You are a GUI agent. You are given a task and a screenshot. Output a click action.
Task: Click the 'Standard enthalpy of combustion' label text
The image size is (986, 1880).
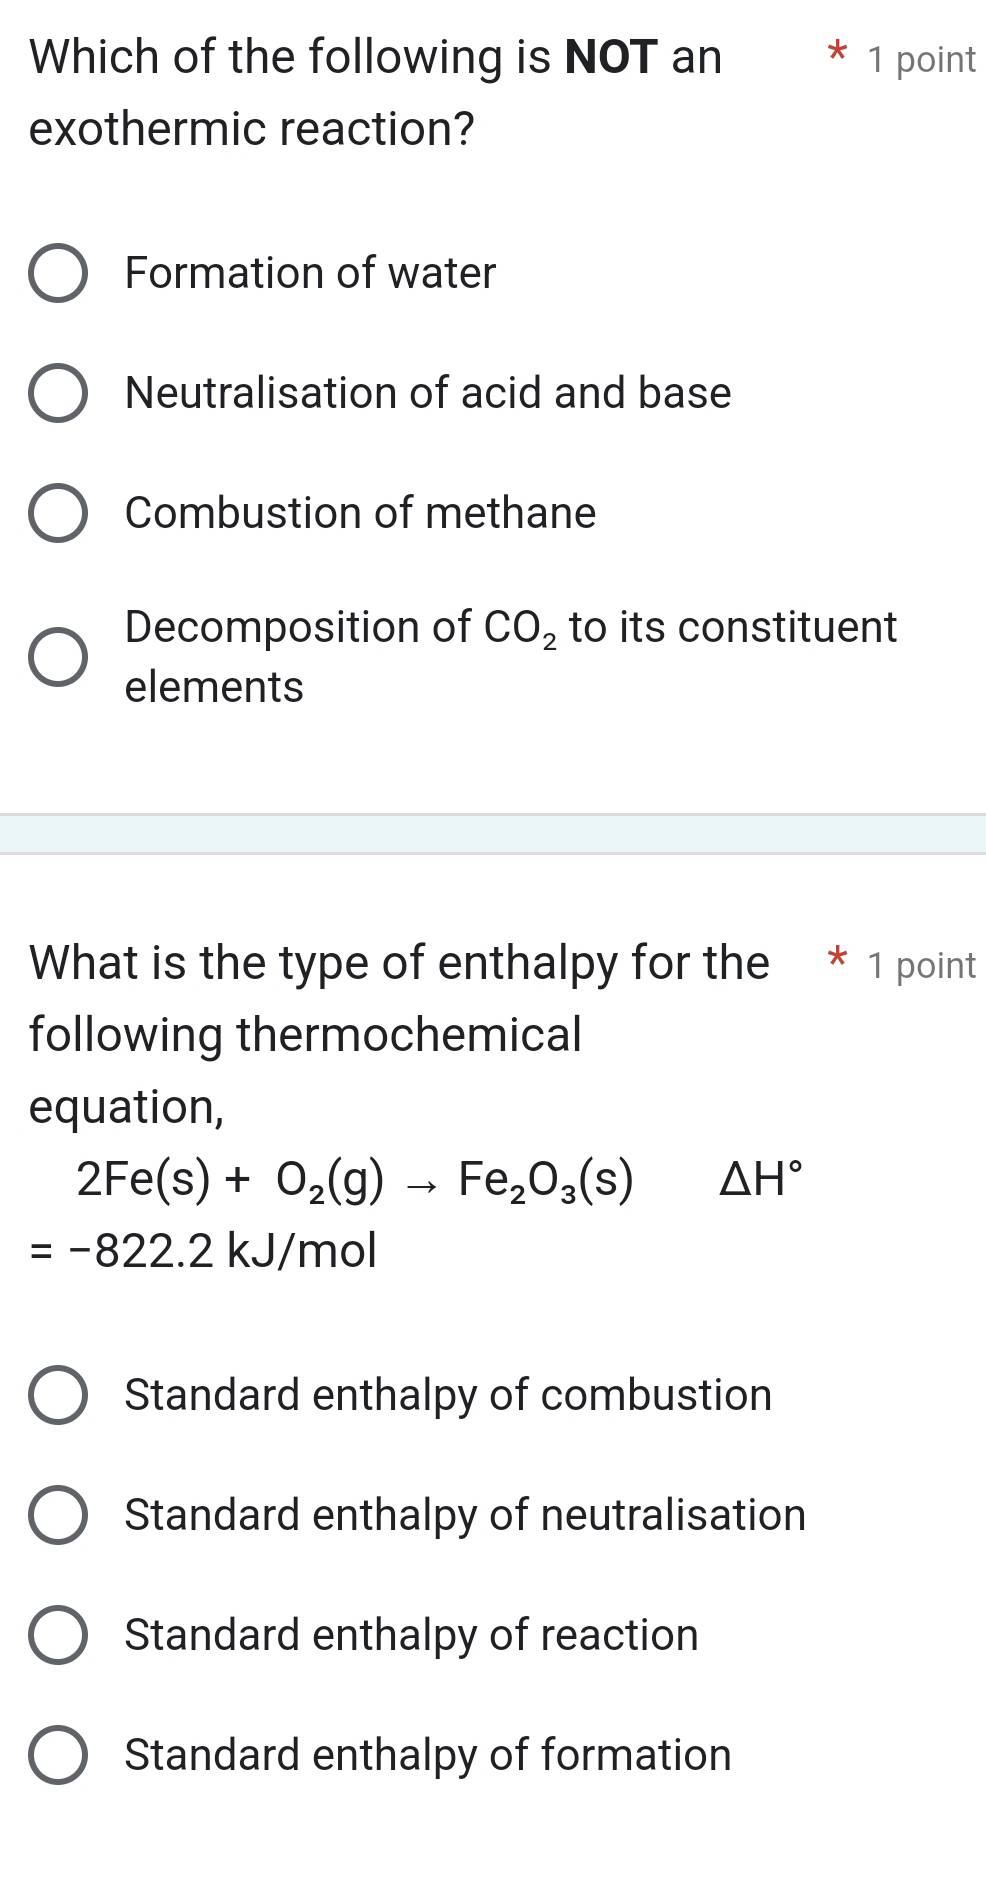pos(448,1395)
